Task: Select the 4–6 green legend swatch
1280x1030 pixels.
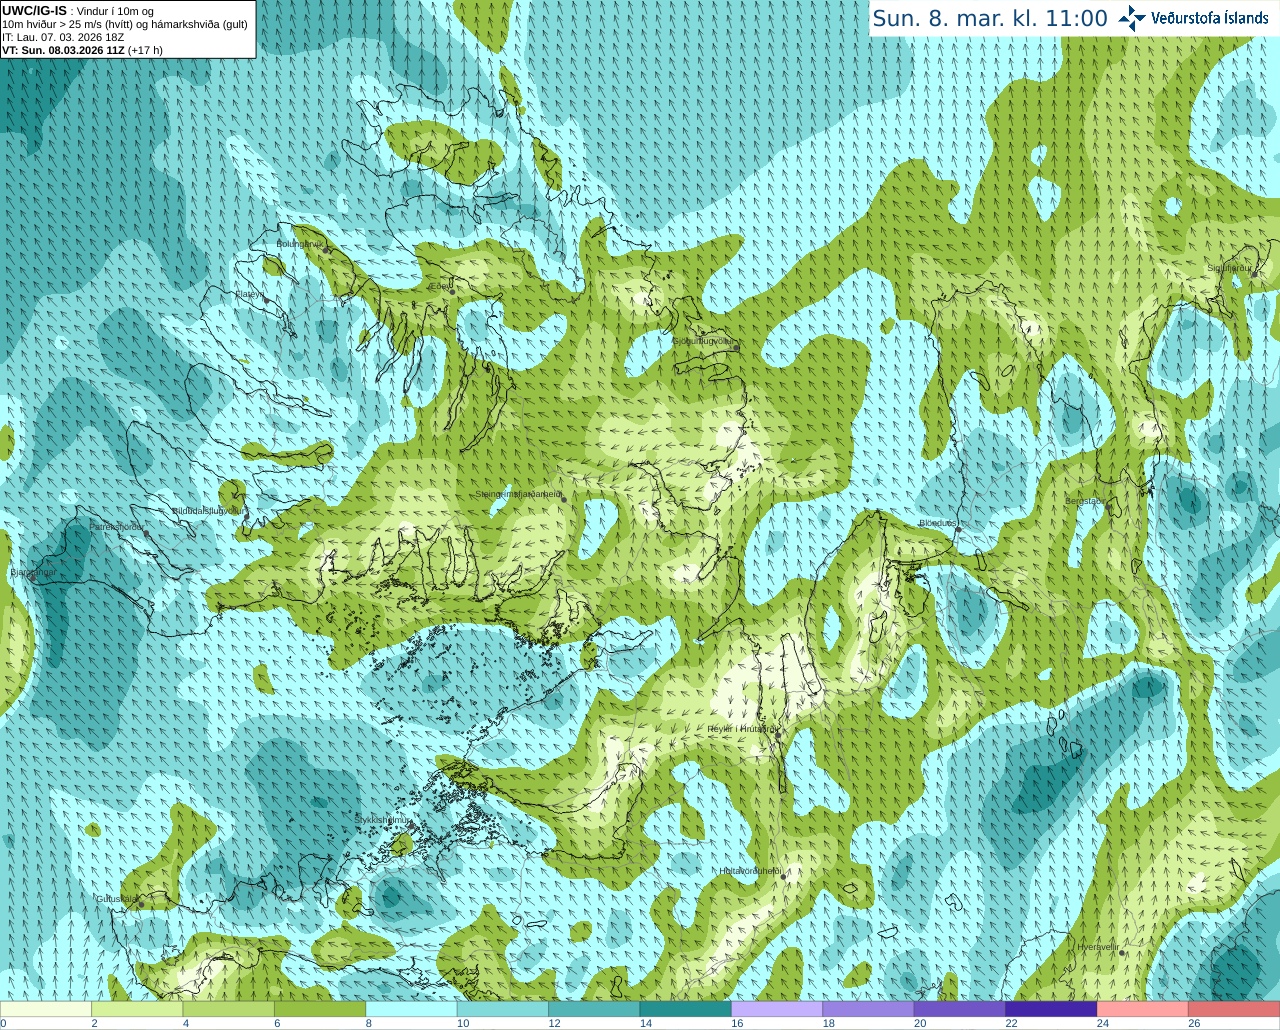Action: point(229,1009)
